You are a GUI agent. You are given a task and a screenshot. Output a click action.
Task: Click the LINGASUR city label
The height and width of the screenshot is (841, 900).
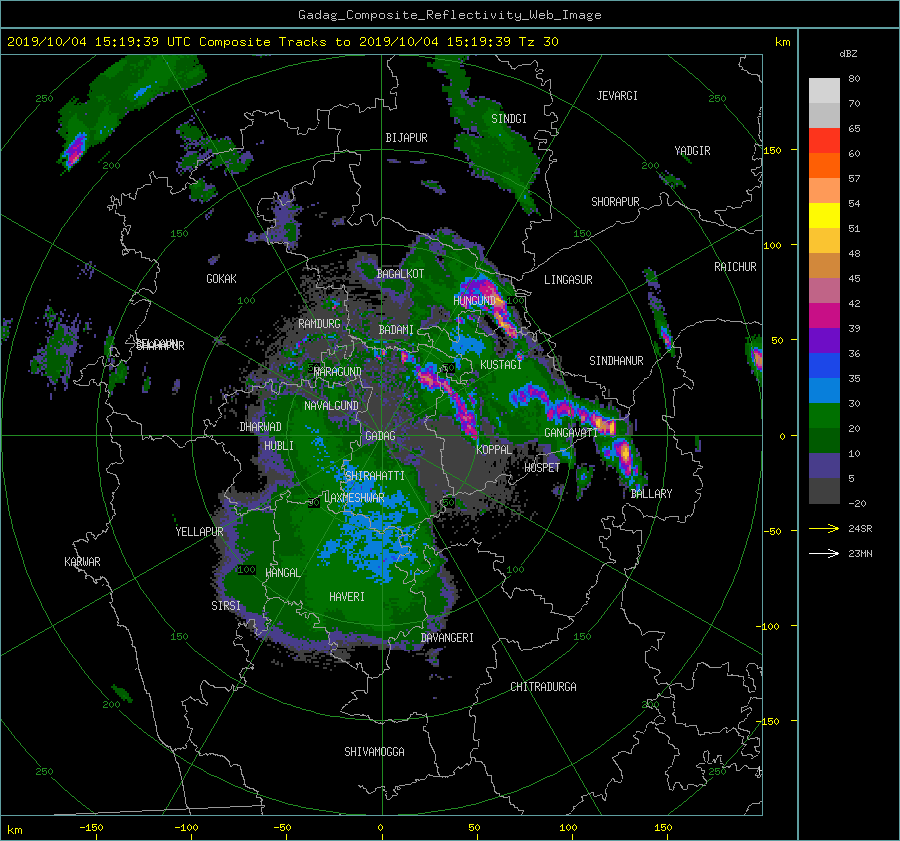point(568,280)
